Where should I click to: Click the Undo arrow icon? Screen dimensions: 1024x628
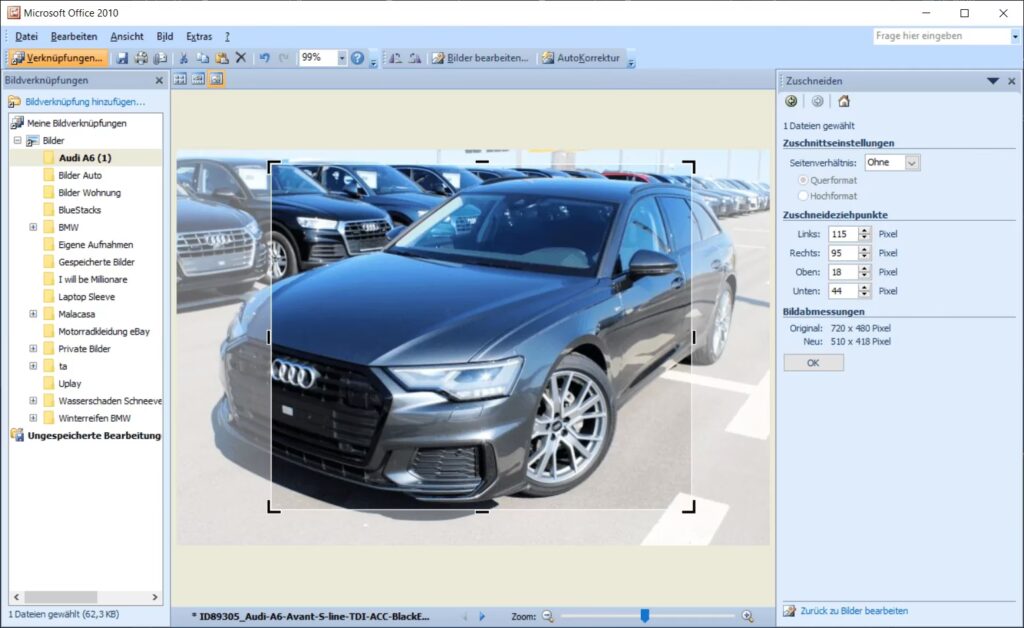265,58
